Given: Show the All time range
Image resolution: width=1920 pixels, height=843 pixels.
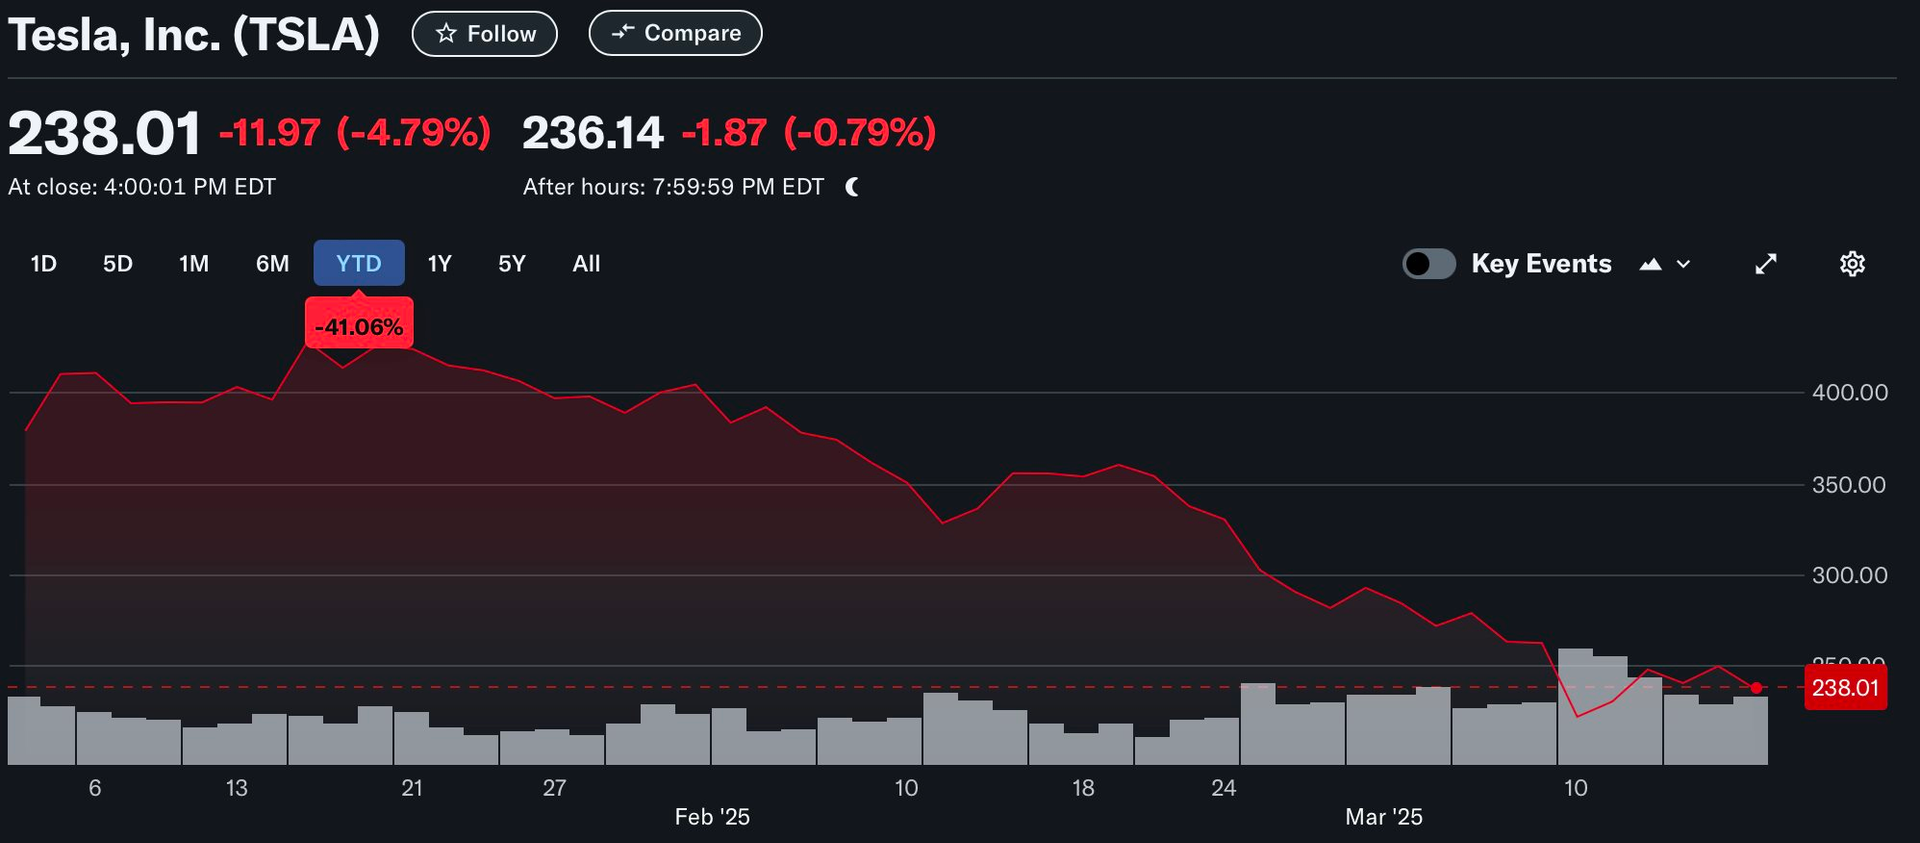Looking at the screenshot, I should tap(586, 264).
